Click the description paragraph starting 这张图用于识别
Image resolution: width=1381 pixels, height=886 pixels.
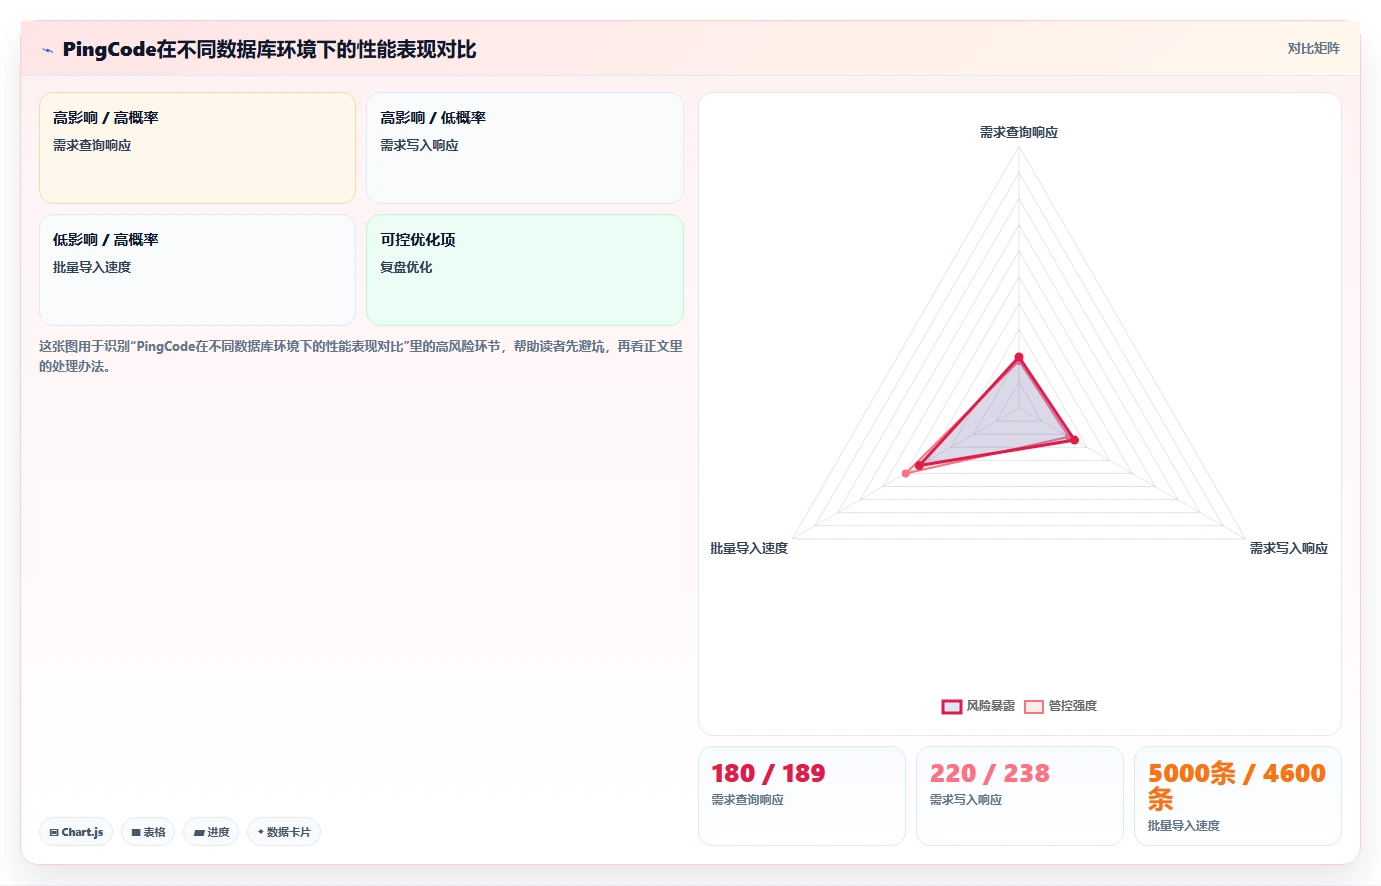pos(361,356)
